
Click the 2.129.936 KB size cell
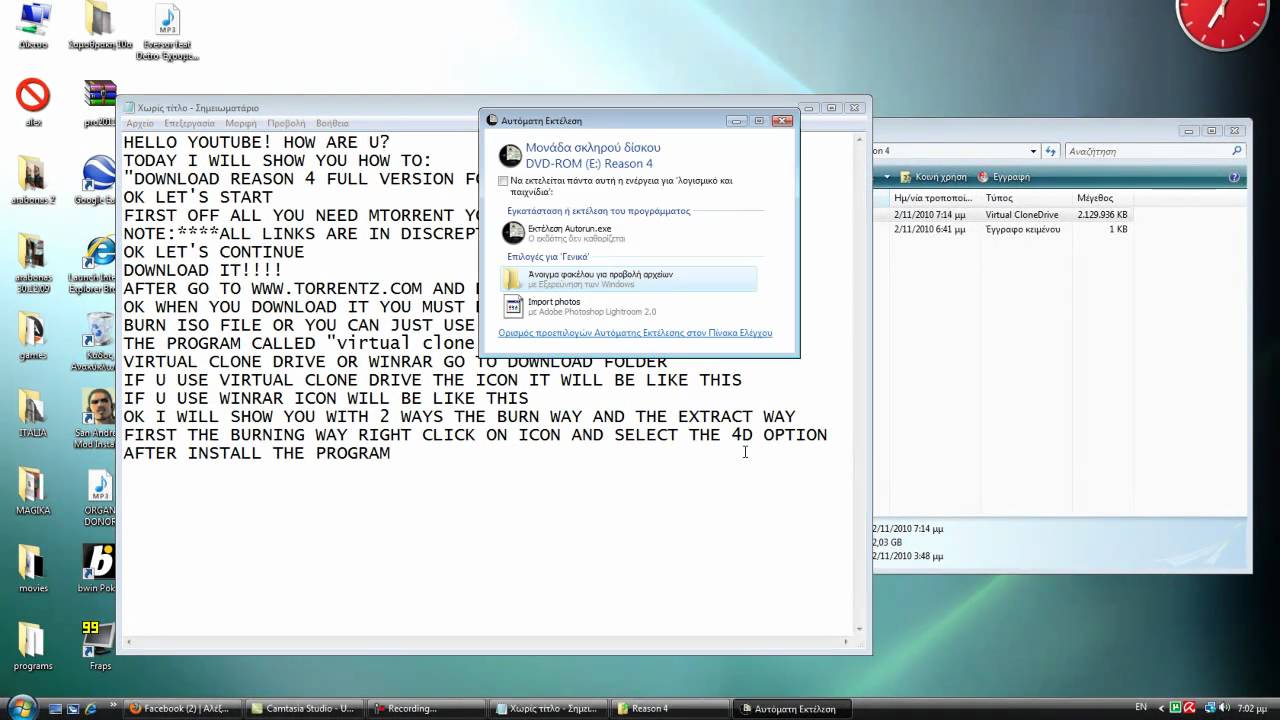pos(1102,215)
